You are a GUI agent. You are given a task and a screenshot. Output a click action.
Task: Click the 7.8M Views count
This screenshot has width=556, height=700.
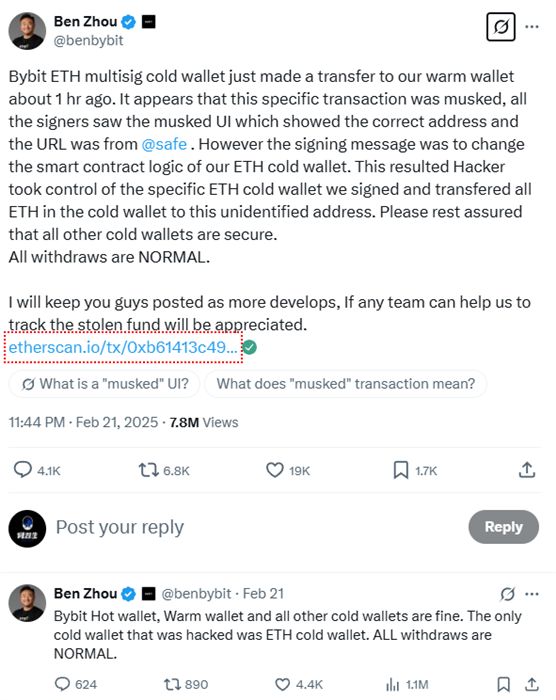(204, 422)
